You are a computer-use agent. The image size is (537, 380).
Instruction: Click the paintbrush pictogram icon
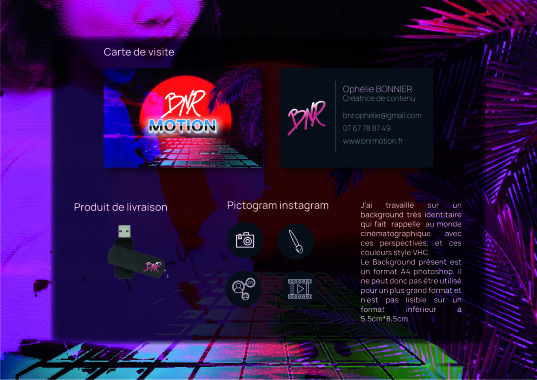click(x=296, y=241)
